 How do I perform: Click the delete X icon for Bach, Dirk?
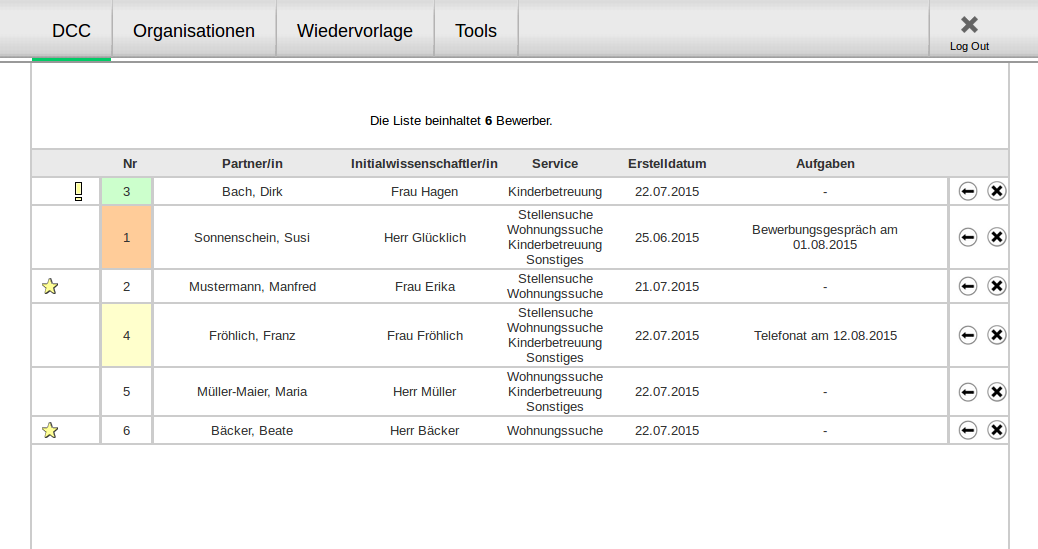pyautogui.click(x=997, y=191)
